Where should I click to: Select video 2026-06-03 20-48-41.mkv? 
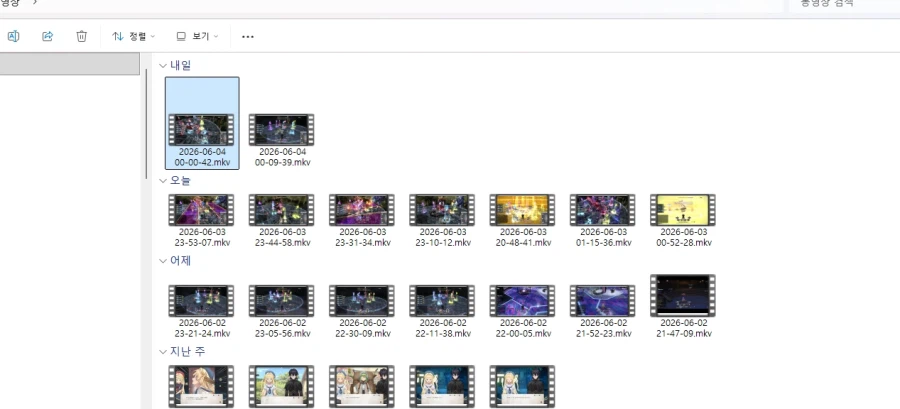pos(523,221)
